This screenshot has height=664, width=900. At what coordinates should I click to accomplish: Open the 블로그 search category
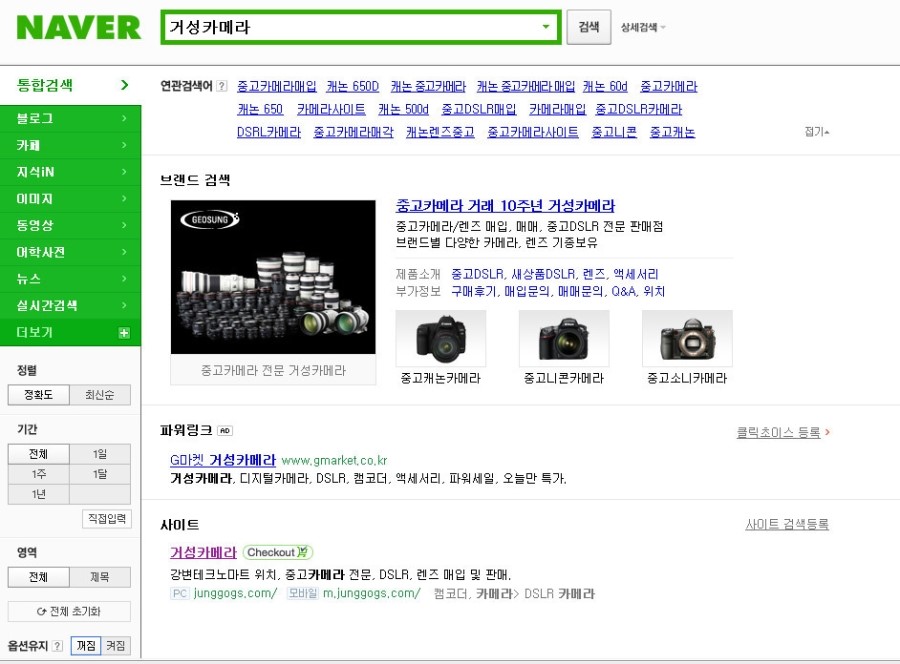coord(71,118)
